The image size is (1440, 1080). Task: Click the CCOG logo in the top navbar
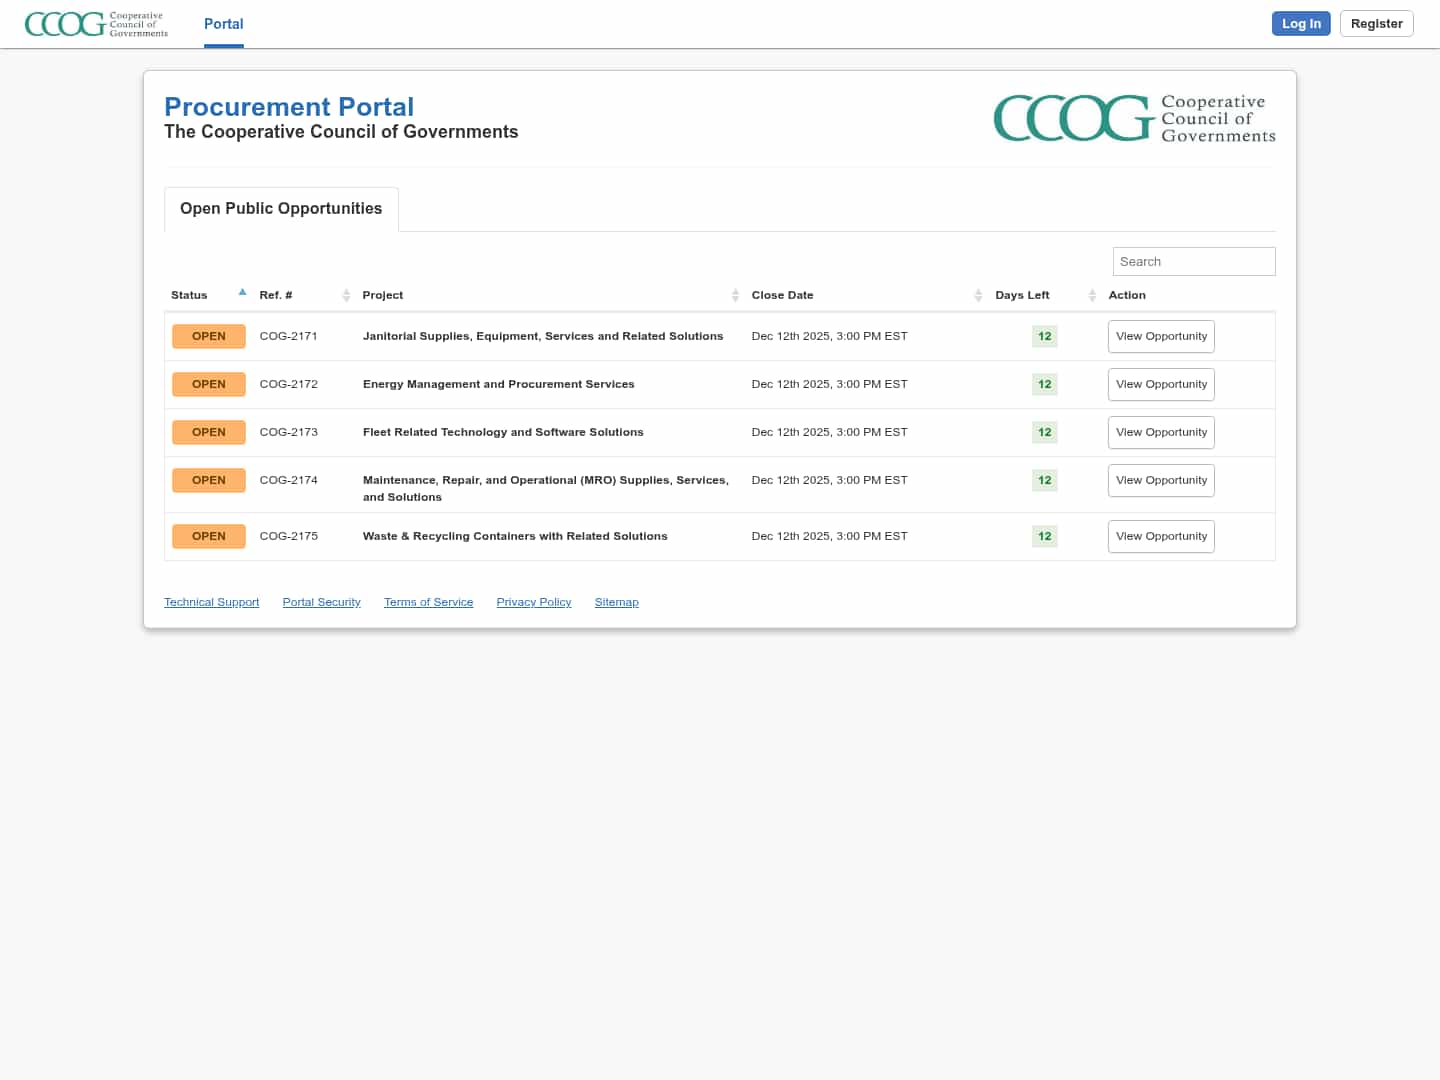click(96, 24)
